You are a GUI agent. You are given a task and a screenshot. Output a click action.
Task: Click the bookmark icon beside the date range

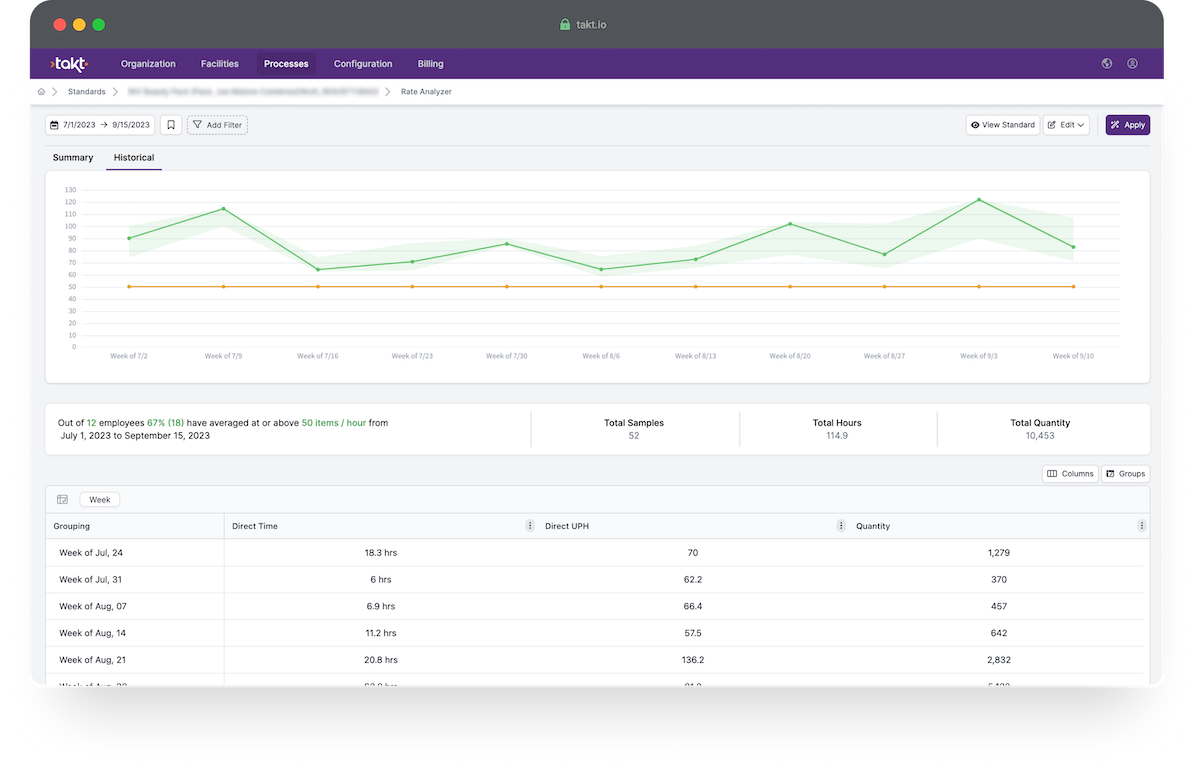pos(171,125)
